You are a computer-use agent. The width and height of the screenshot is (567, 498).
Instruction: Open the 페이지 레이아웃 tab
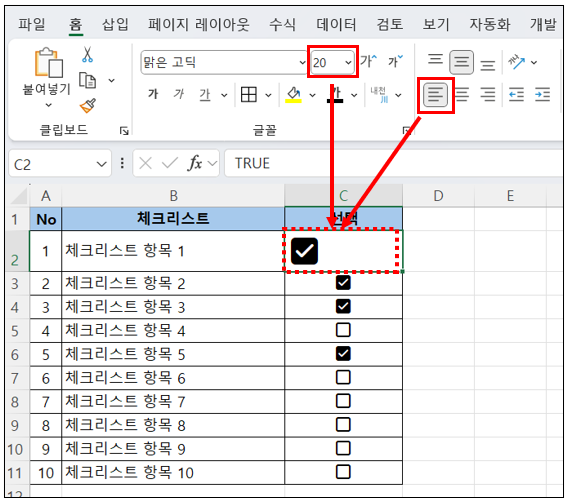tap(198, 25)
